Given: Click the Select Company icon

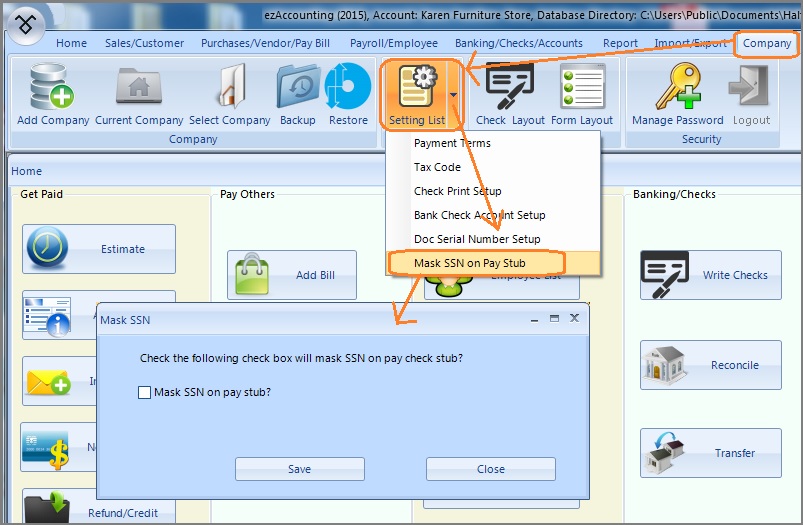Looking at the screenshot, I should point(231,87).
